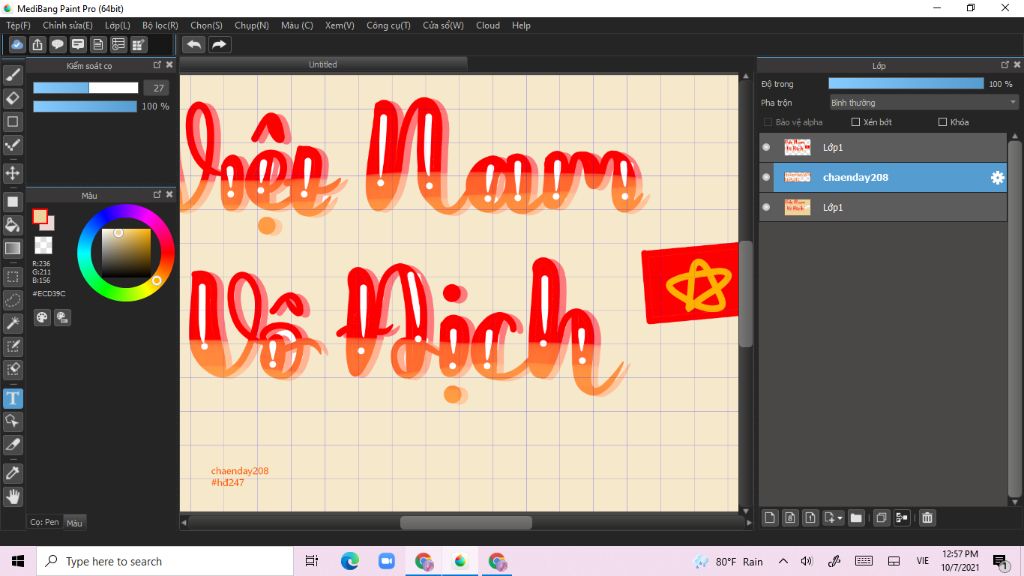Select the Eraser tool
The width and height of the screenshot is (1024, 576).
(12, 99)
